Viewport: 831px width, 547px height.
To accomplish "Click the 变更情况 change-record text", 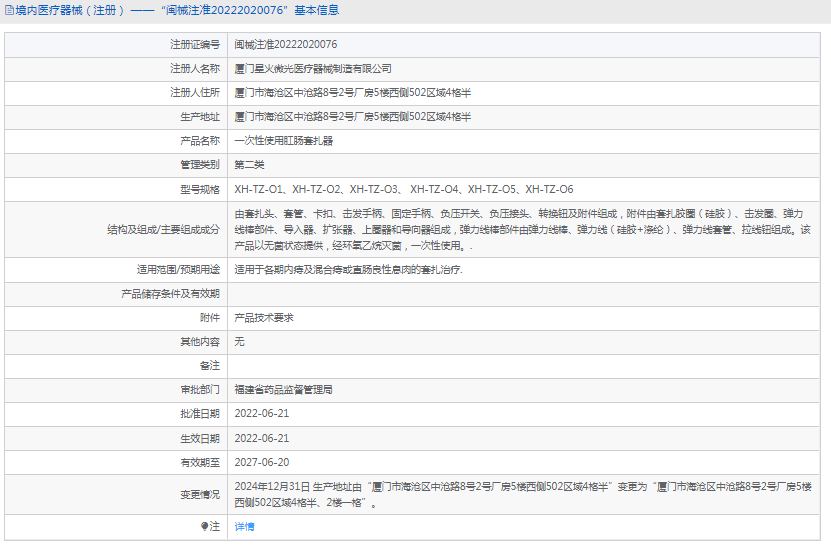I will 523,495.
